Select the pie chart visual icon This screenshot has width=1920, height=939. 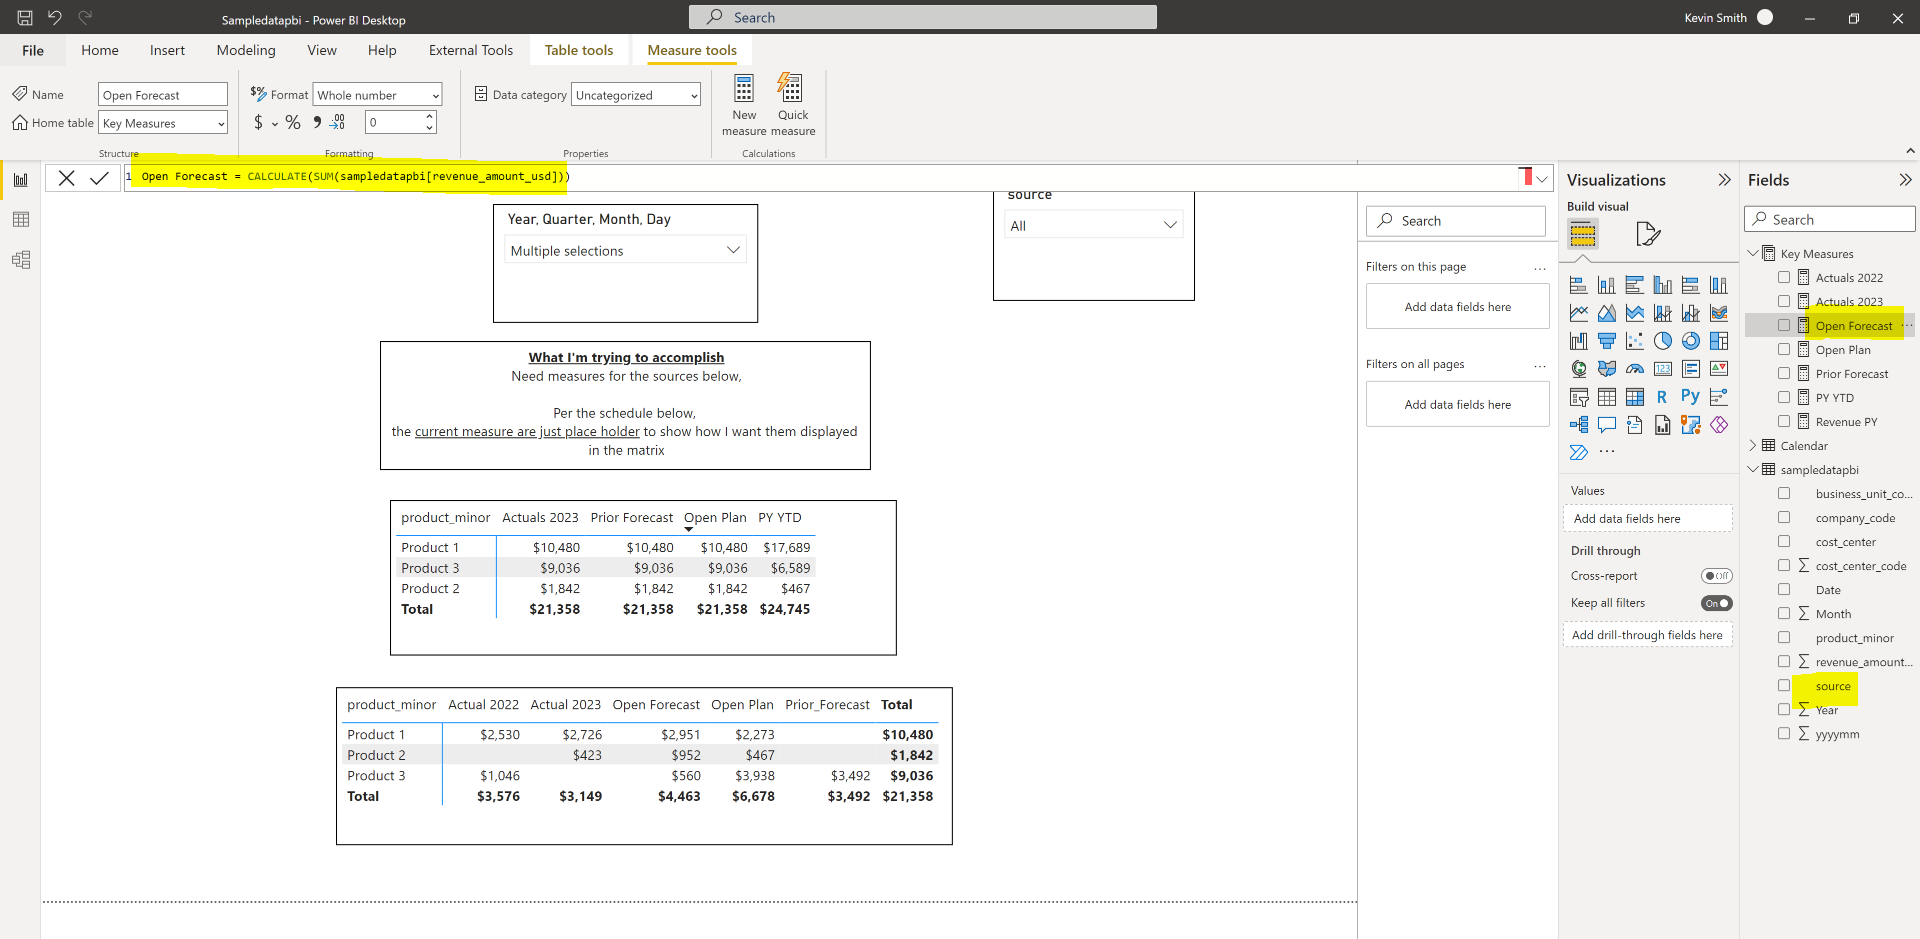[1662, 341]
